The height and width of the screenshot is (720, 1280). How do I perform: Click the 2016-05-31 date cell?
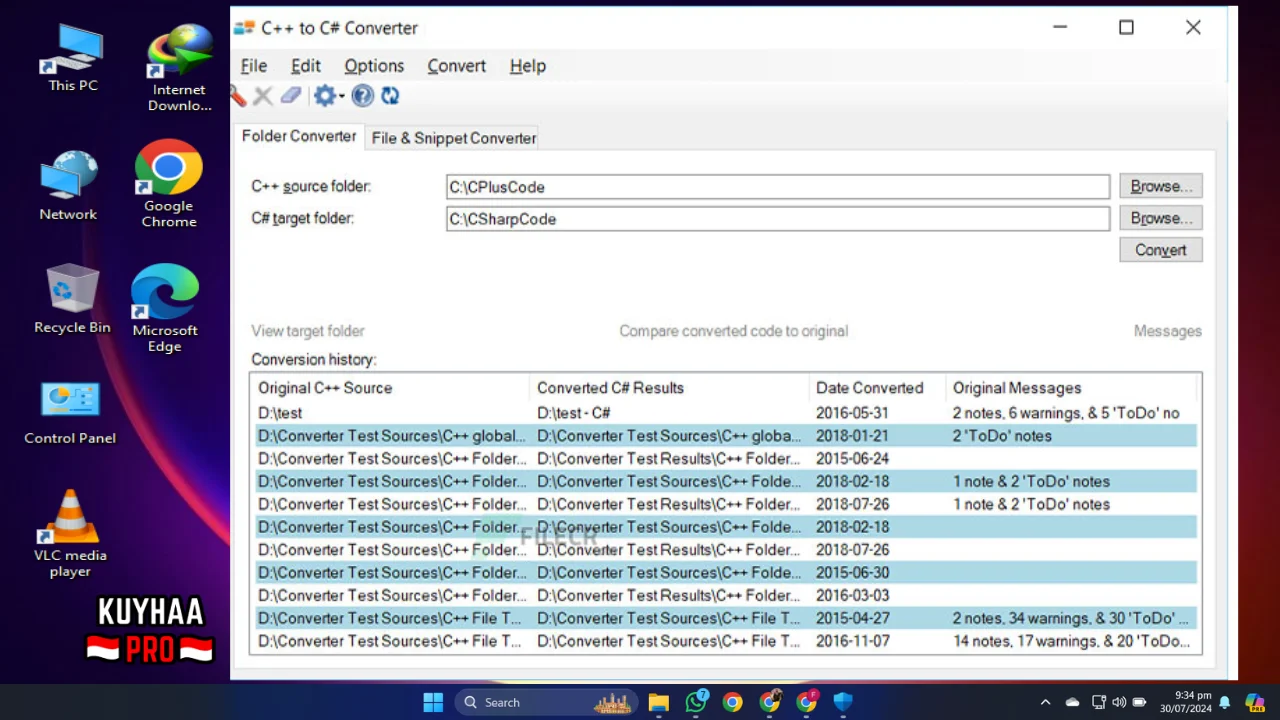tap(852, 413)
